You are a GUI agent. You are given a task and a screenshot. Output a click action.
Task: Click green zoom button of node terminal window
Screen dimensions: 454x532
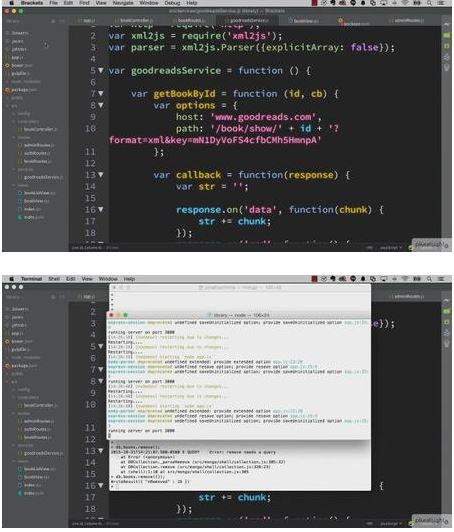point(125,315)
